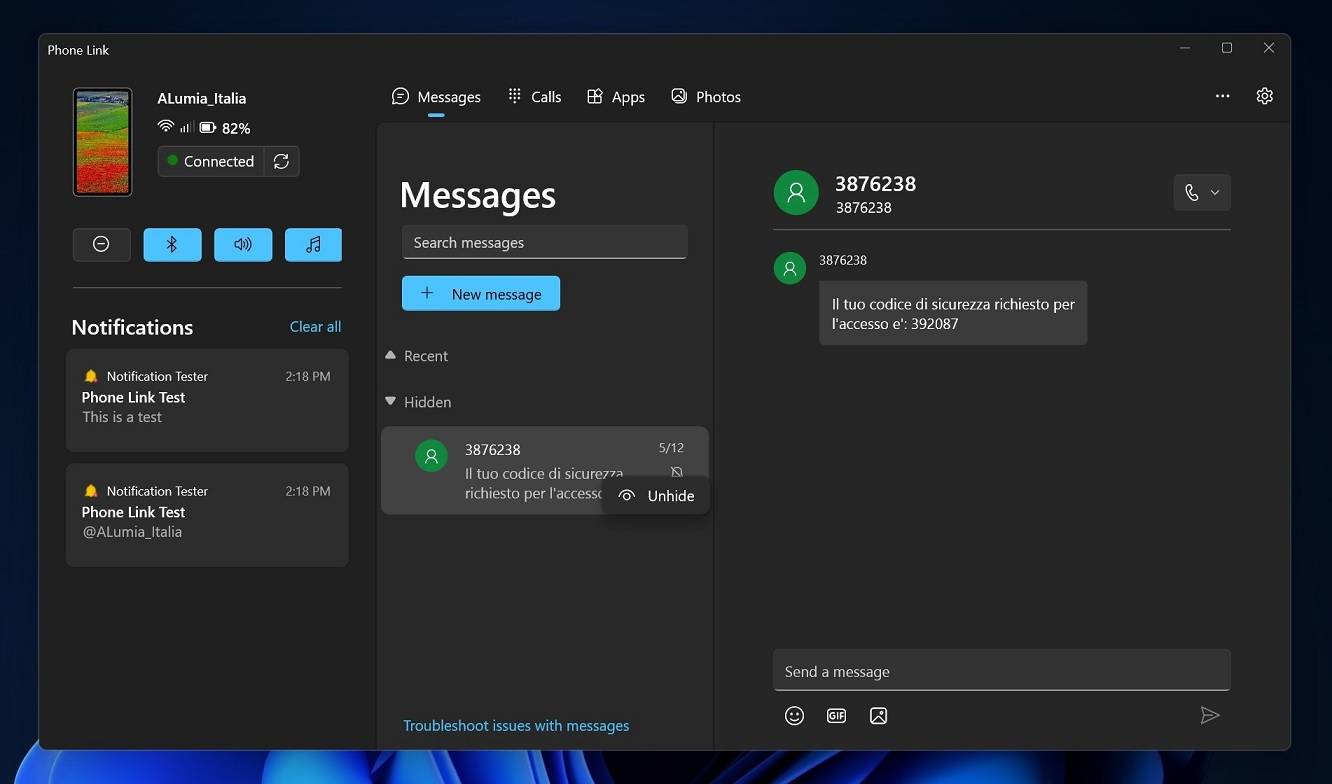Disable Bluetooth on the phone

coord(172,244)
